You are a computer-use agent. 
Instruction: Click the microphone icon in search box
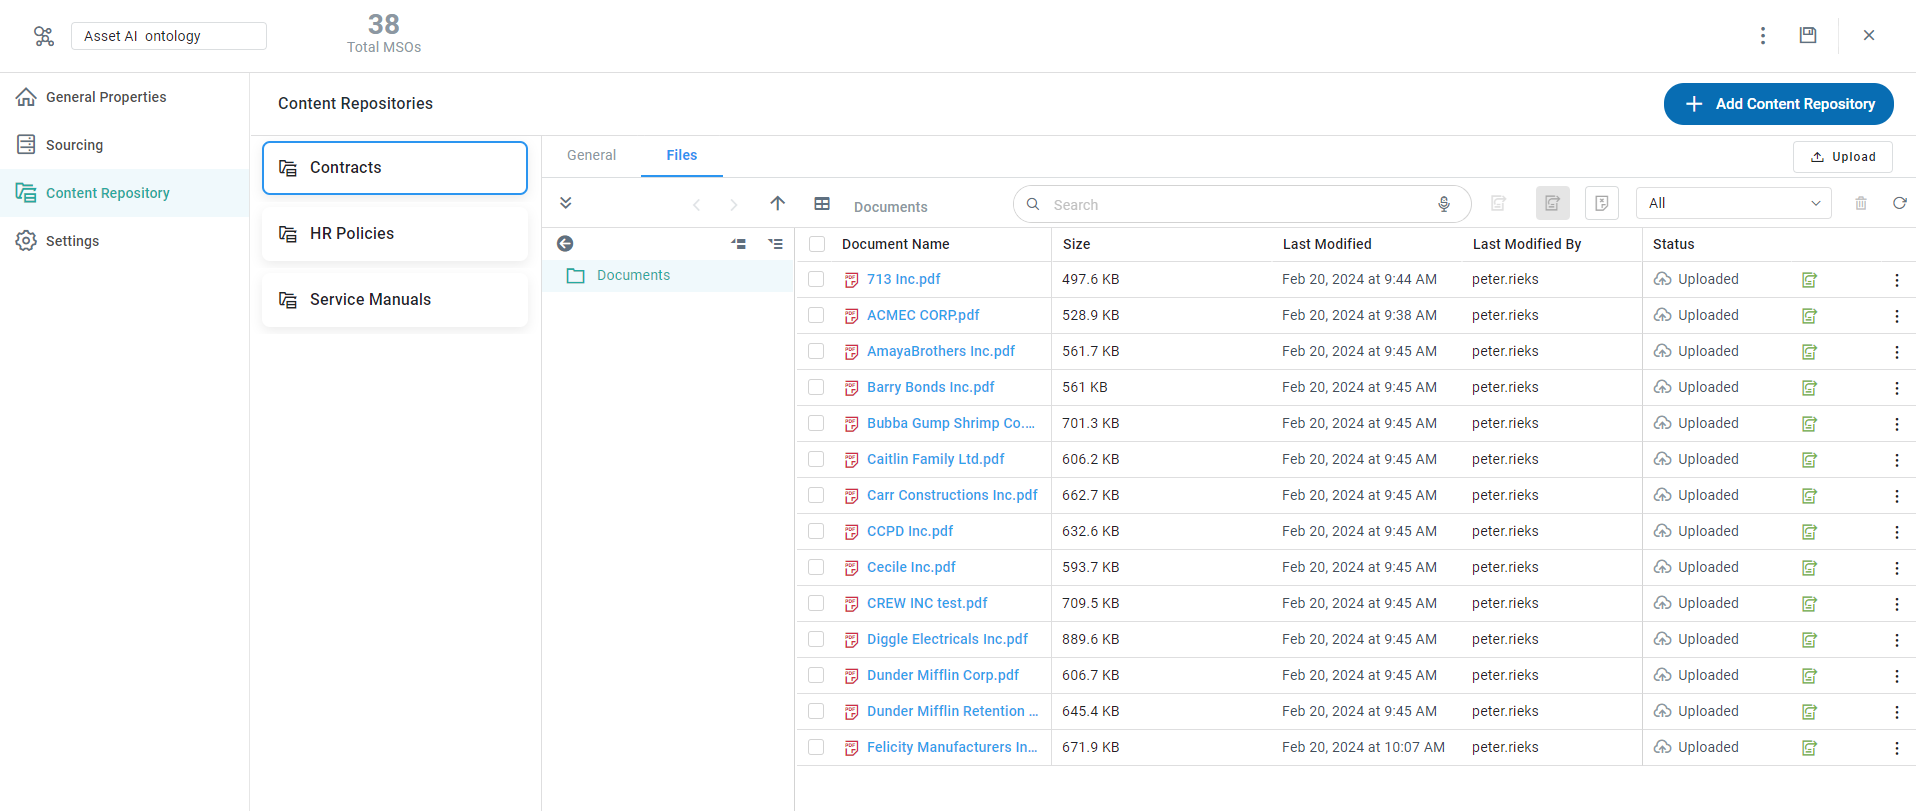1444,204
